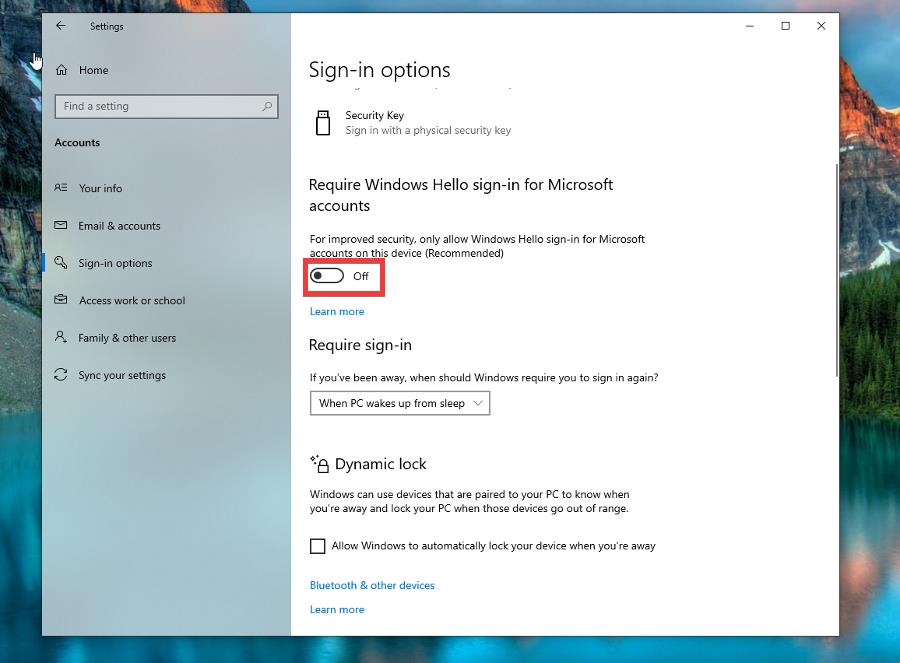Open Learn more under Windows Hello toggle
Image resolution: width=900 pixels, height=663 pixels.
coord(337,312)
